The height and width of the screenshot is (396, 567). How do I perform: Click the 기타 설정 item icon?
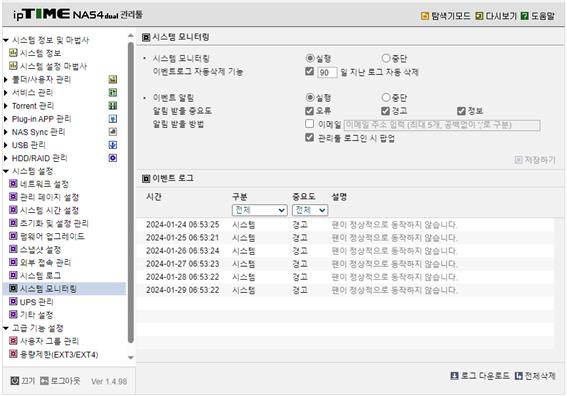point(13,314)
